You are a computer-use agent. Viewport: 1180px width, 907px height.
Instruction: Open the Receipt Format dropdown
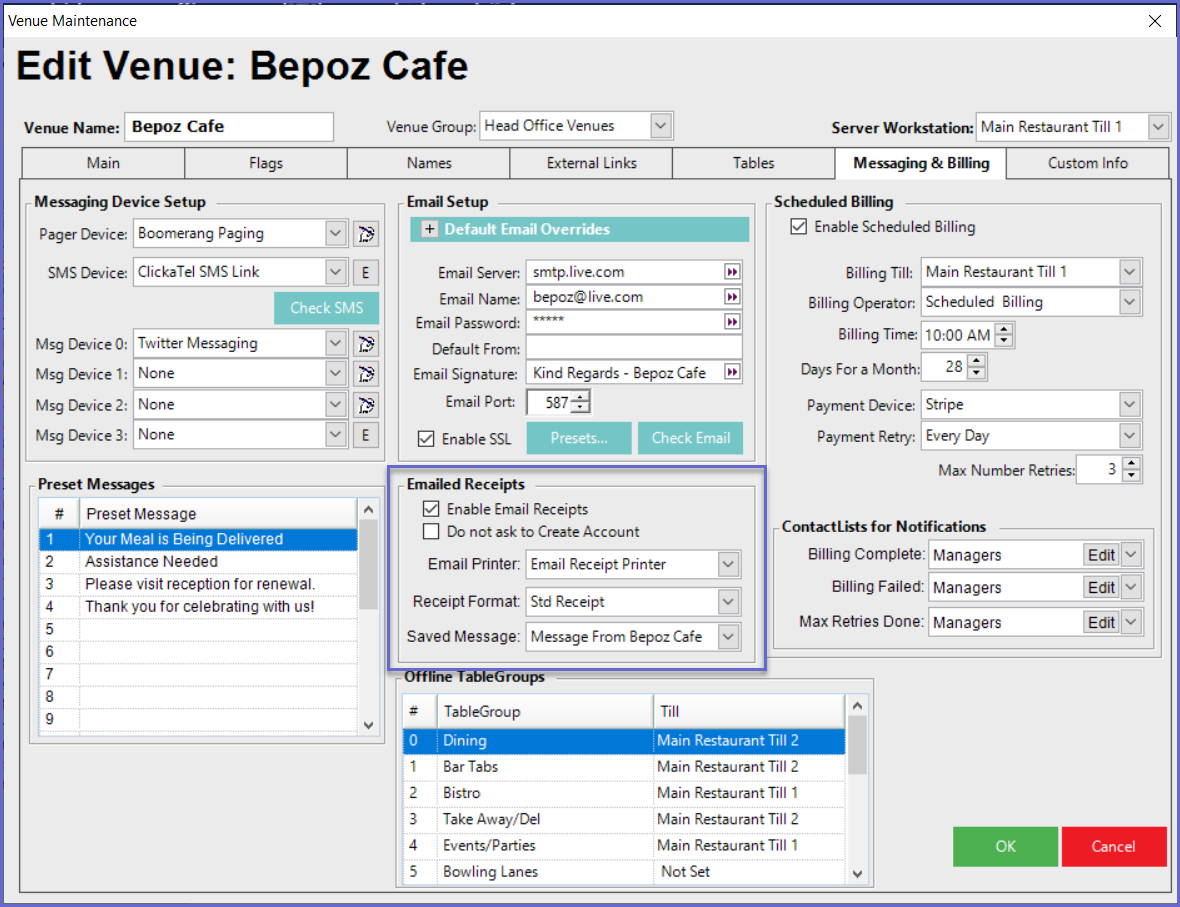[728, 602]
